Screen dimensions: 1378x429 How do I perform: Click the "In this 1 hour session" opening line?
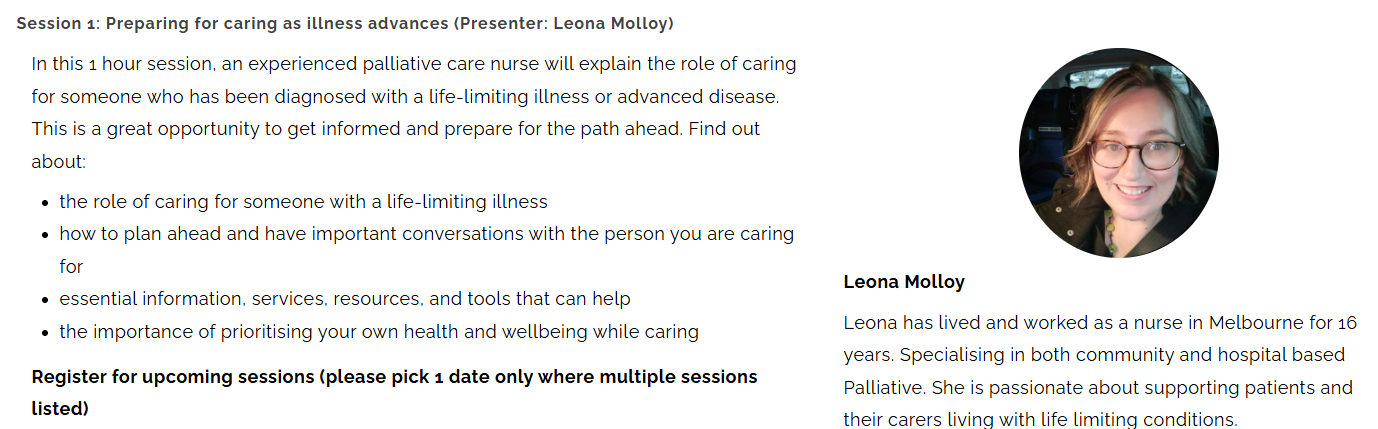(x=122, y=64)
